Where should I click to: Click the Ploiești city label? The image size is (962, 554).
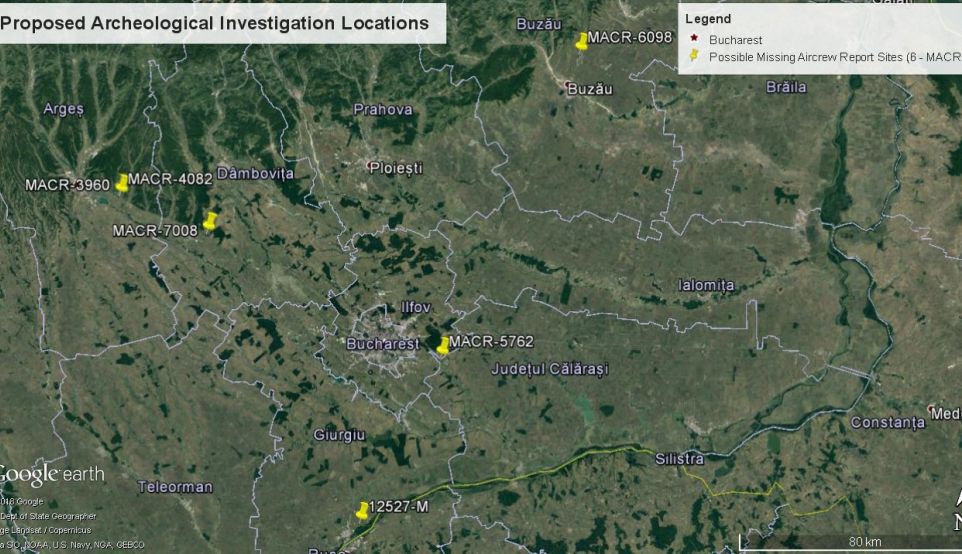click(397, 169)
